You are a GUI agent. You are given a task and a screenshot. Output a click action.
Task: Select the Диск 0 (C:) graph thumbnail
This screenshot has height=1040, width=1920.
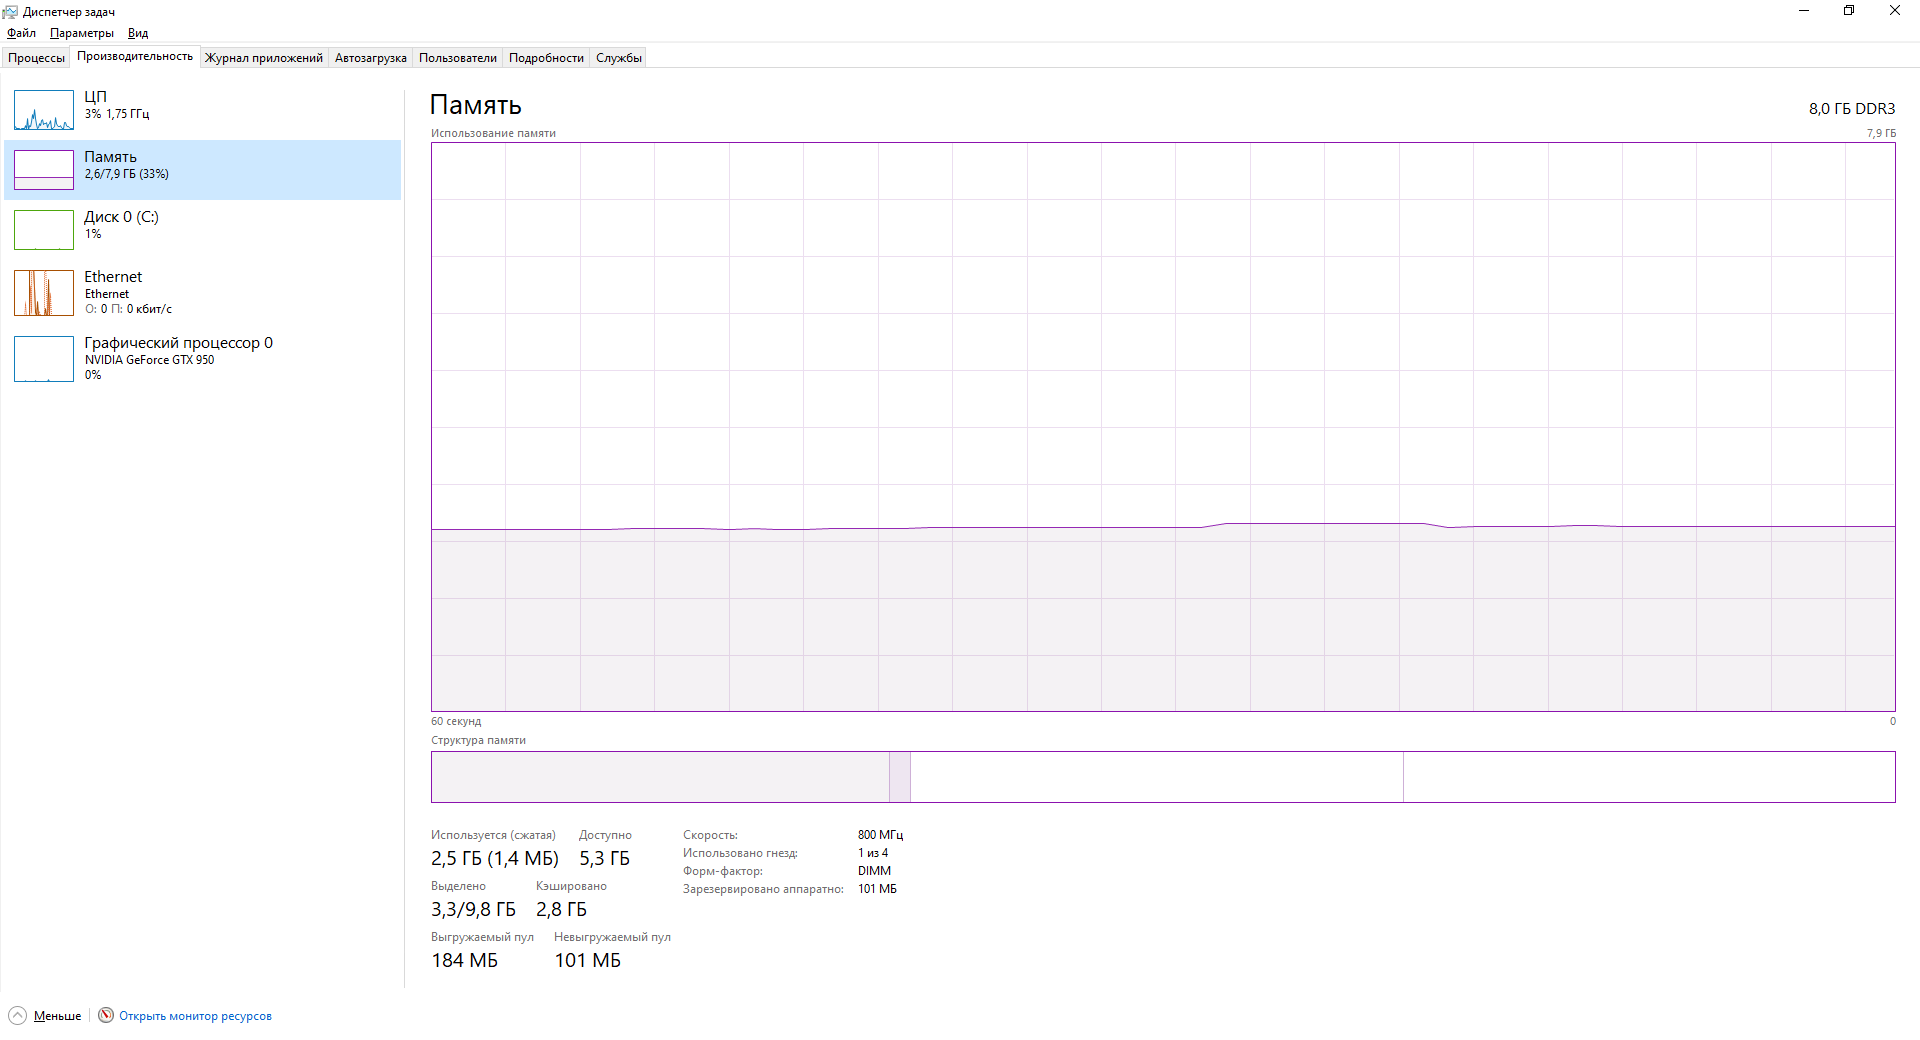click(x=44, y=230)
